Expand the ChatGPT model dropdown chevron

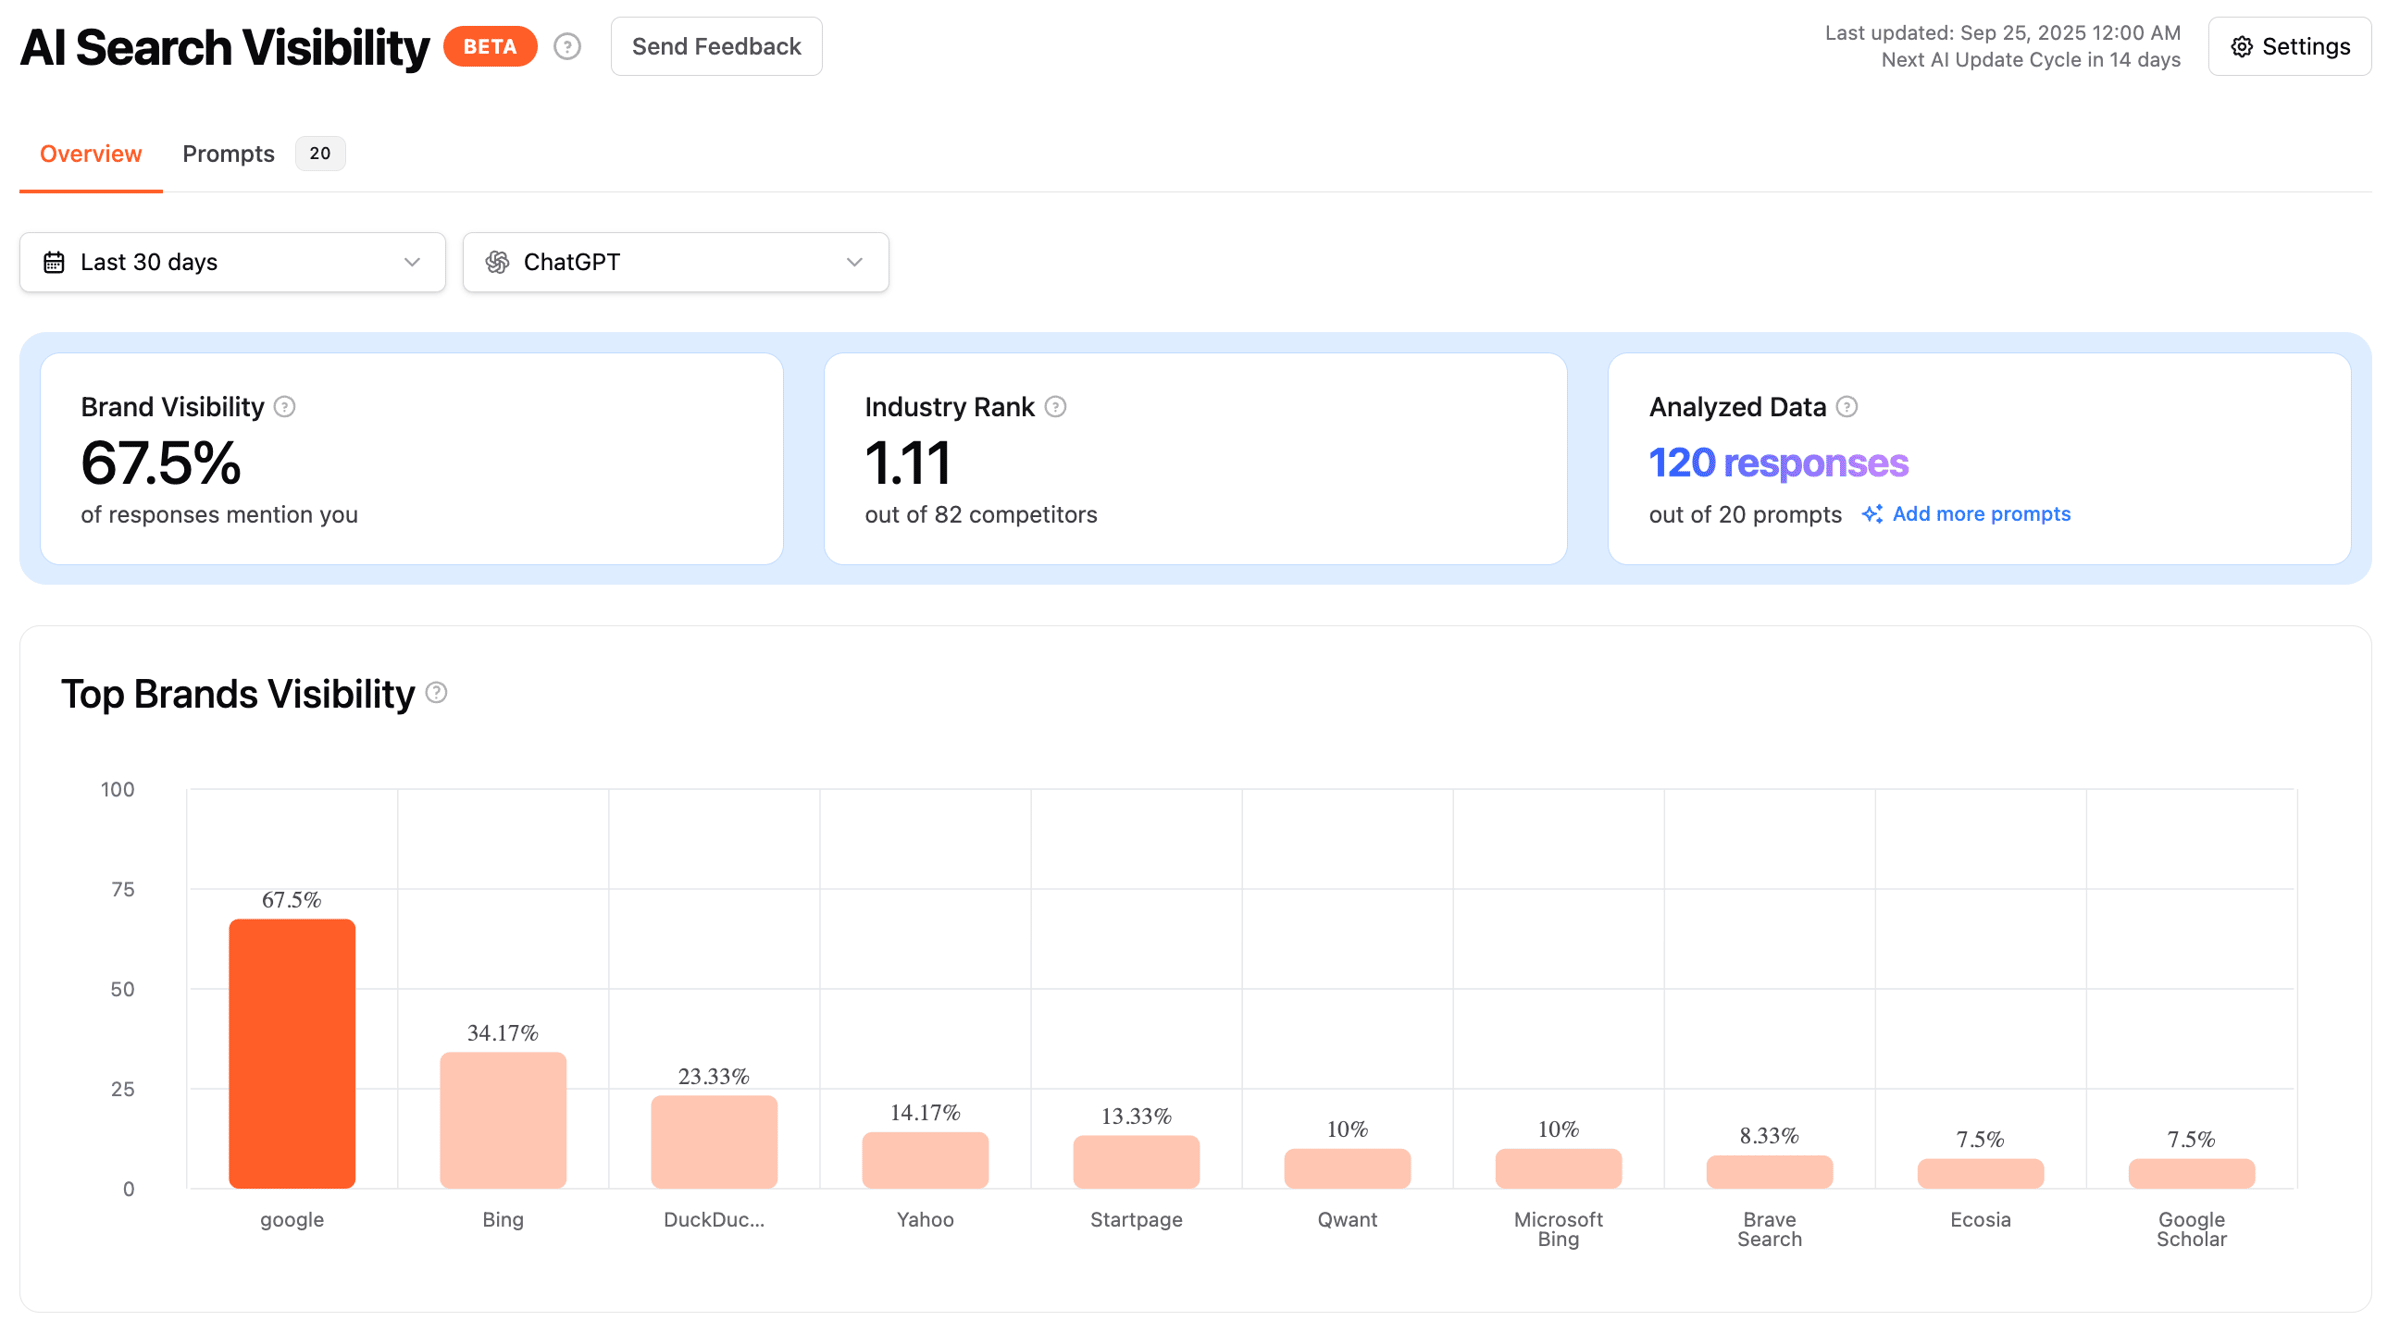click(x=854, y=262)
